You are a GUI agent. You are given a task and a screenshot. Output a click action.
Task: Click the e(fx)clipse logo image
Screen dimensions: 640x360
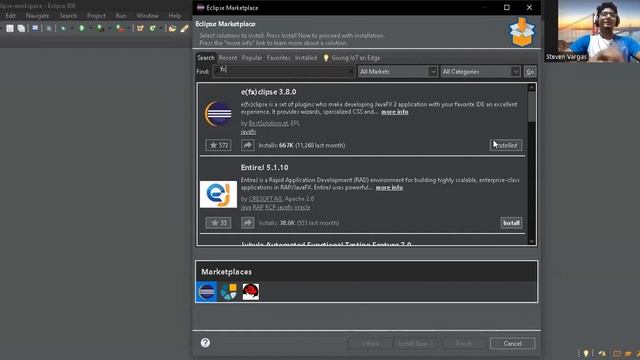click(218, 113)
